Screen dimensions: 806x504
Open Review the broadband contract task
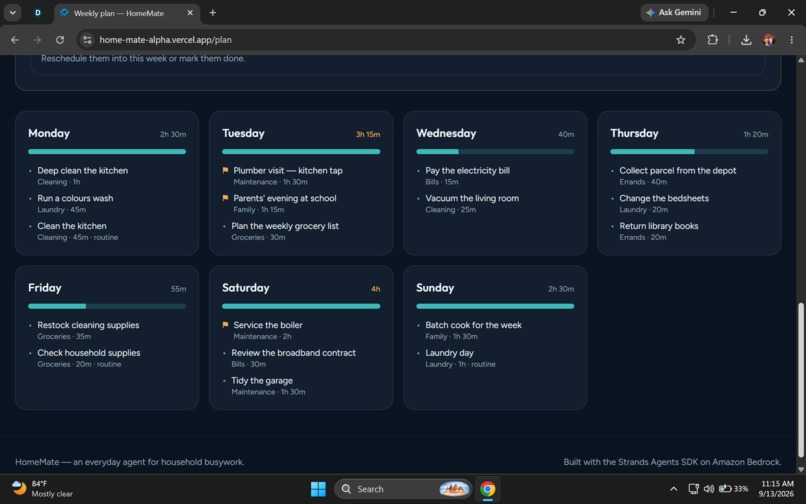pyautogui.click(x=293, y=353)
